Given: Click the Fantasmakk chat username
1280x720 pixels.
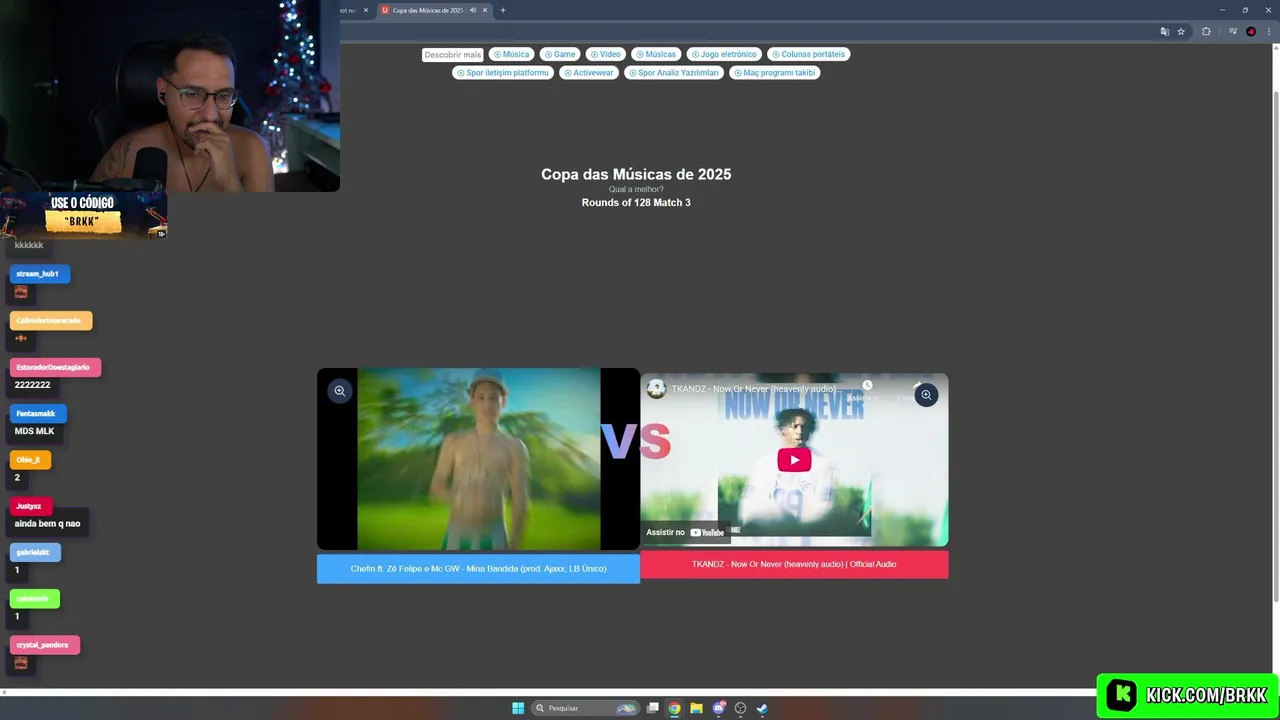Looking at the screenshot, I should click(37, 413).
